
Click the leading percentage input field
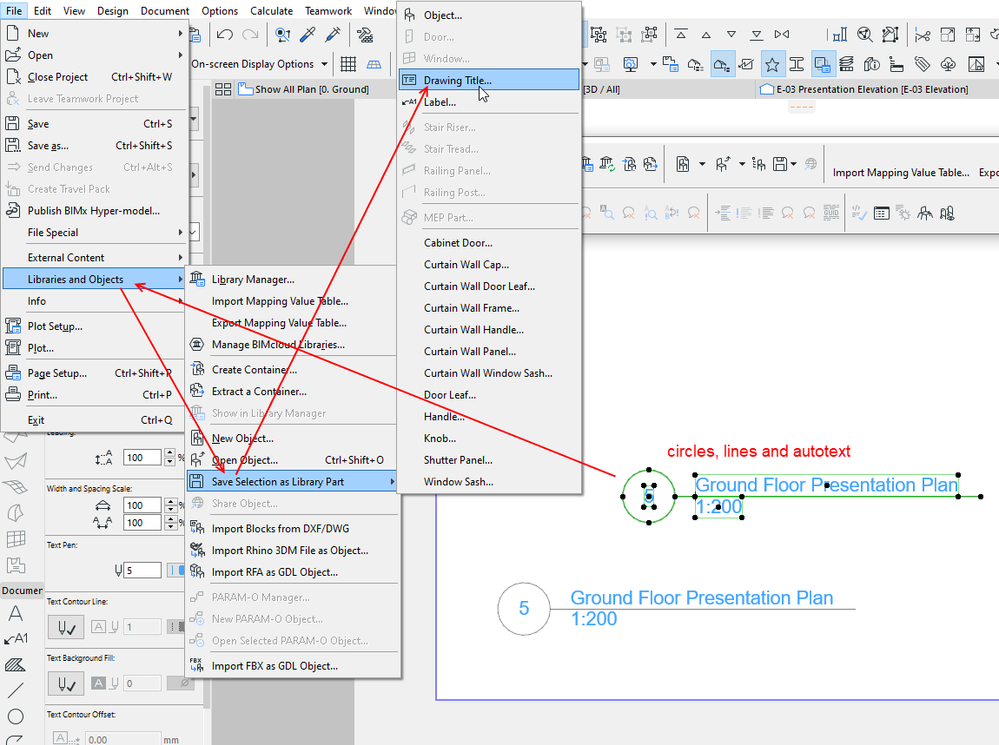[x=142, y=458]
